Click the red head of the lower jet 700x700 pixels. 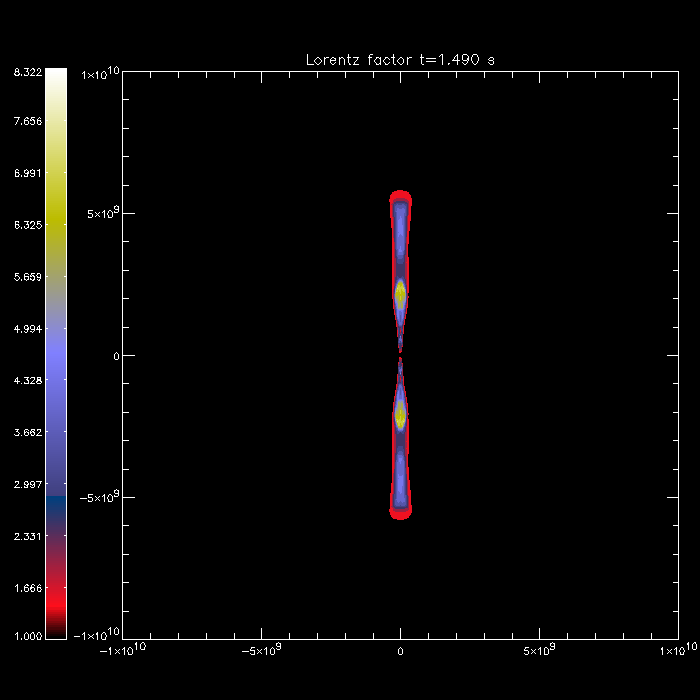coord(400,513)
